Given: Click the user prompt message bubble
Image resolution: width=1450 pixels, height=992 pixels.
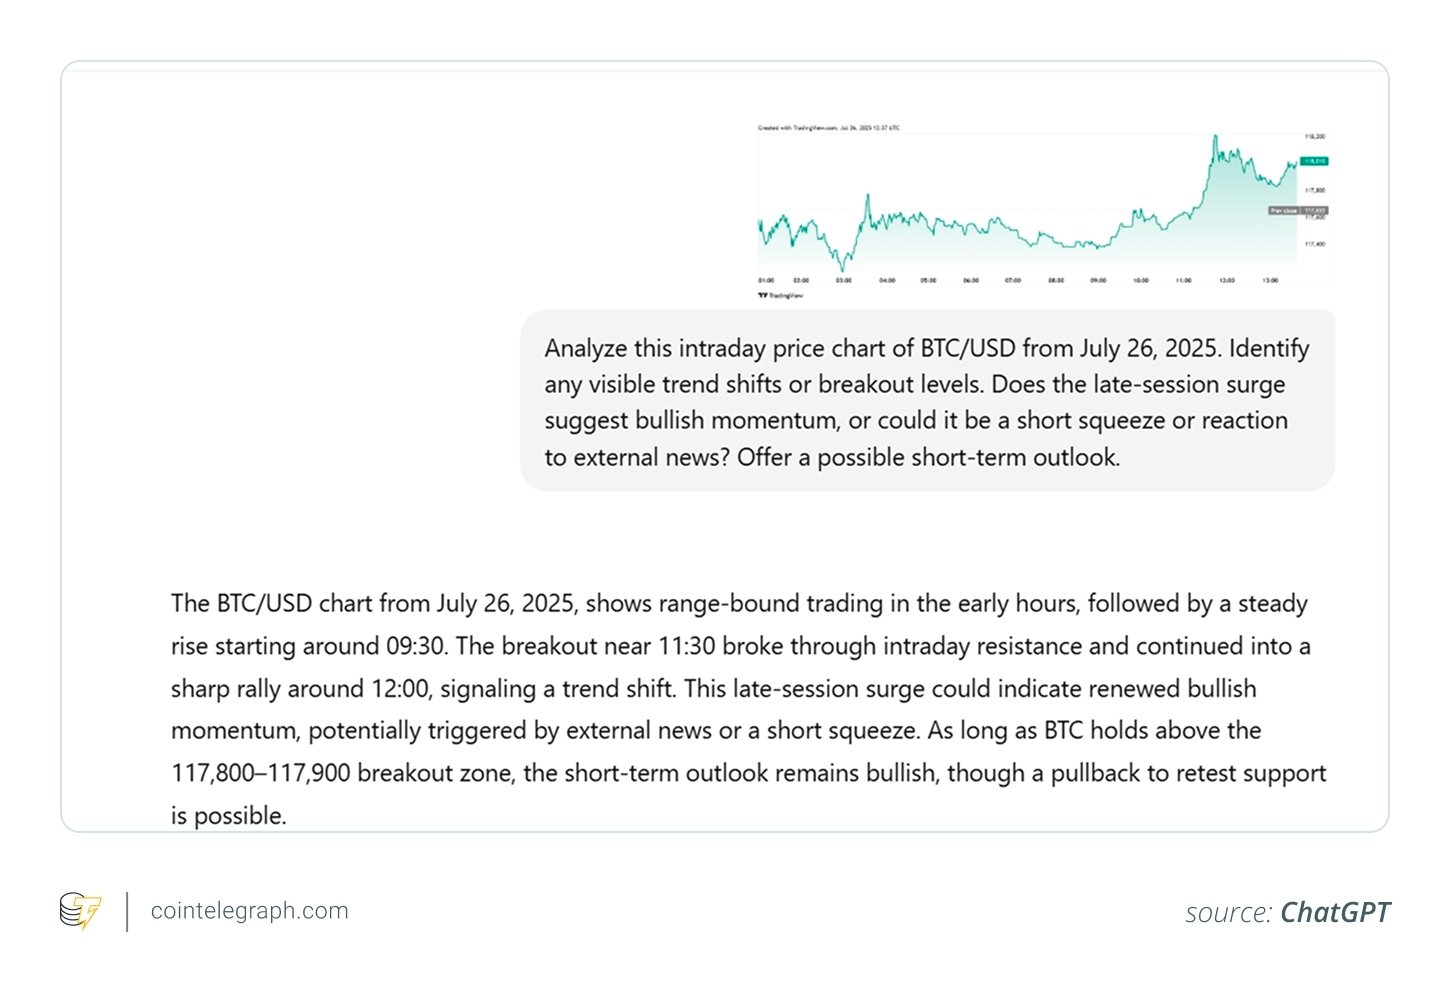Looking at the screenshot, I should (927, 402).
